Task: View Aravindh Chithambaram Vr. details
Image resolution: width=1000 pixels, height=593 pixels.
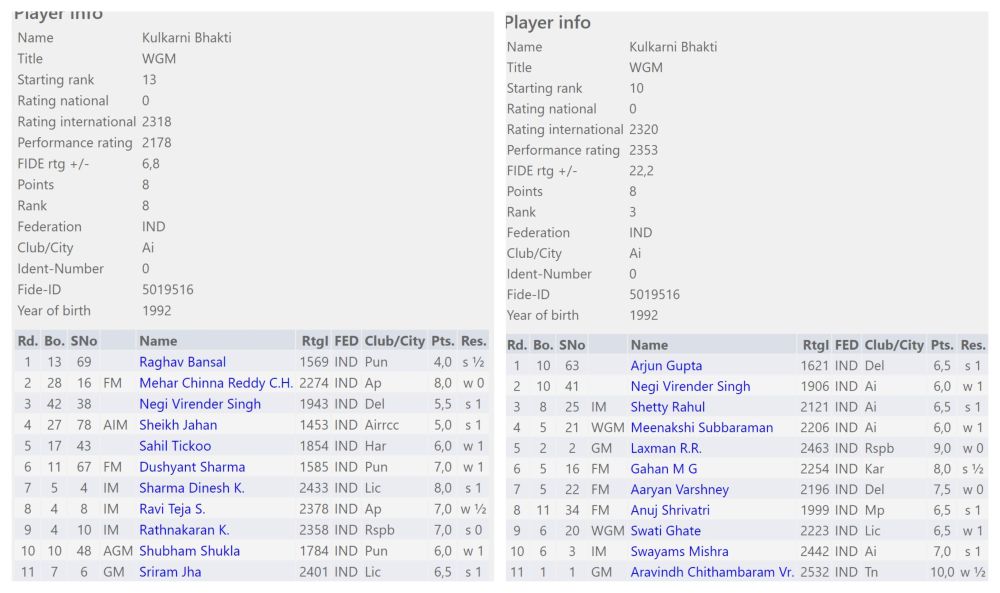Action: (x=712, y=572)
